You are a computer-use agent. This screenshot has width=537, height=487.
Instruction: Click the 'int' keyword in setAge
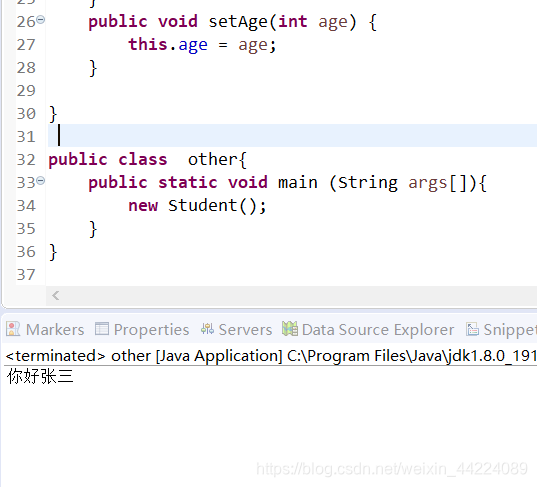tap(293, 21)
